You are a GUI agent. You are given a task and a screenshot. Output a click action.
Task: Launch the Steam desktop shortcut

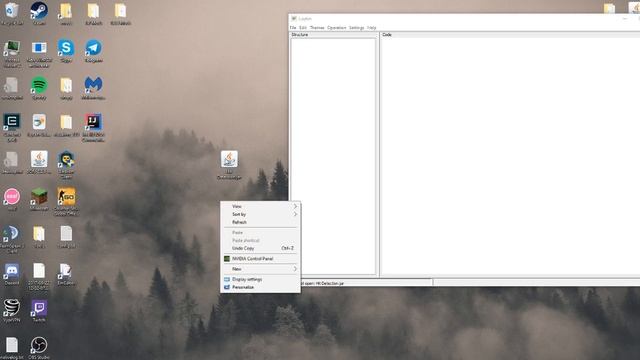click(x=39, y=11)
